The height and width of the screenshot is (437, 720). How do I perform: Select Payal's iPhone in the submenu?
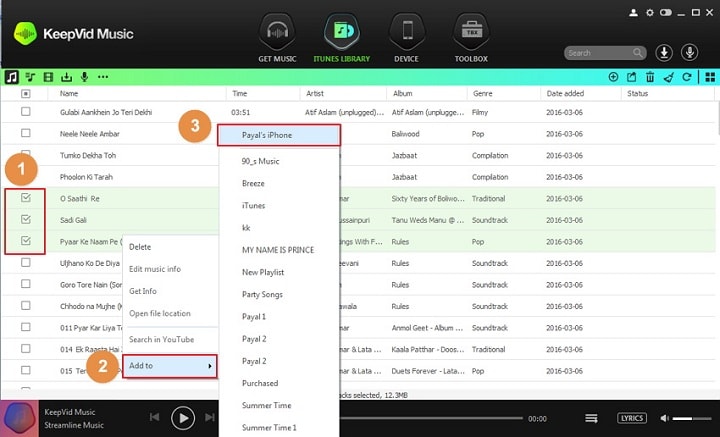point(279,135)
